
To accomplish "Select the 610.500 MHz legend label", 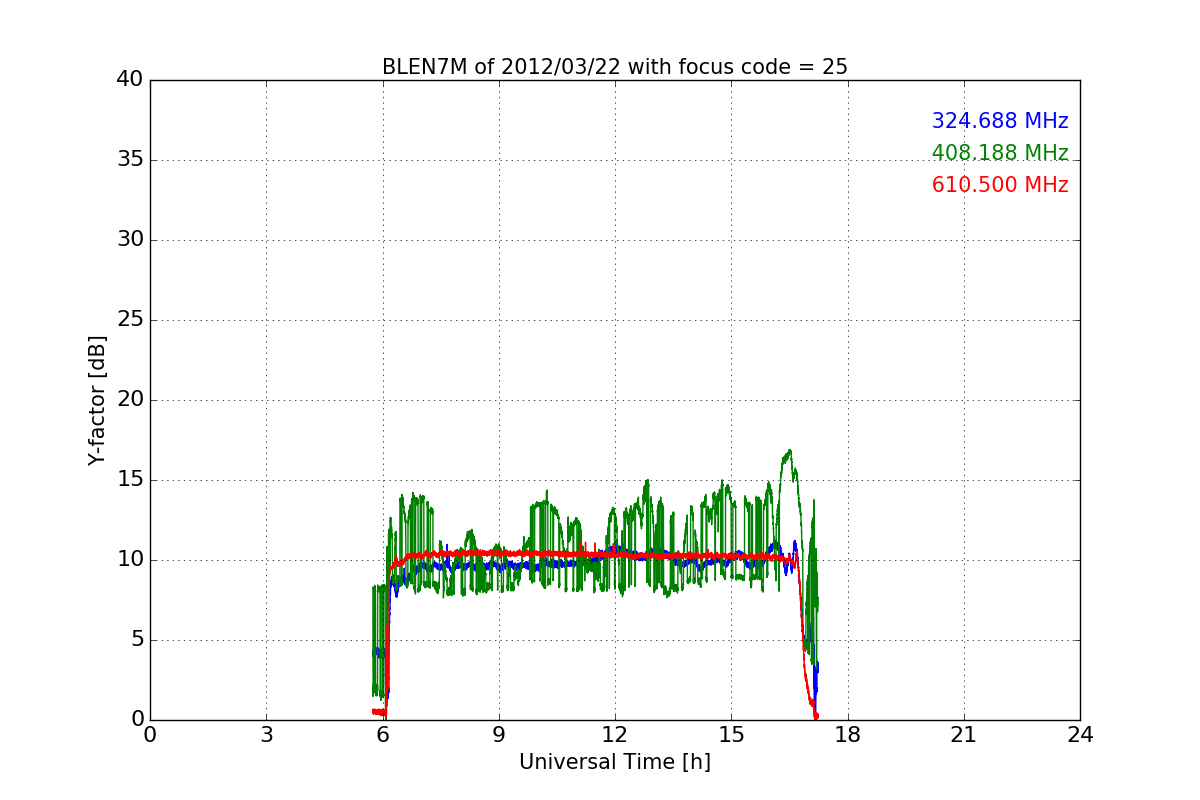I will pos(1000,185).
